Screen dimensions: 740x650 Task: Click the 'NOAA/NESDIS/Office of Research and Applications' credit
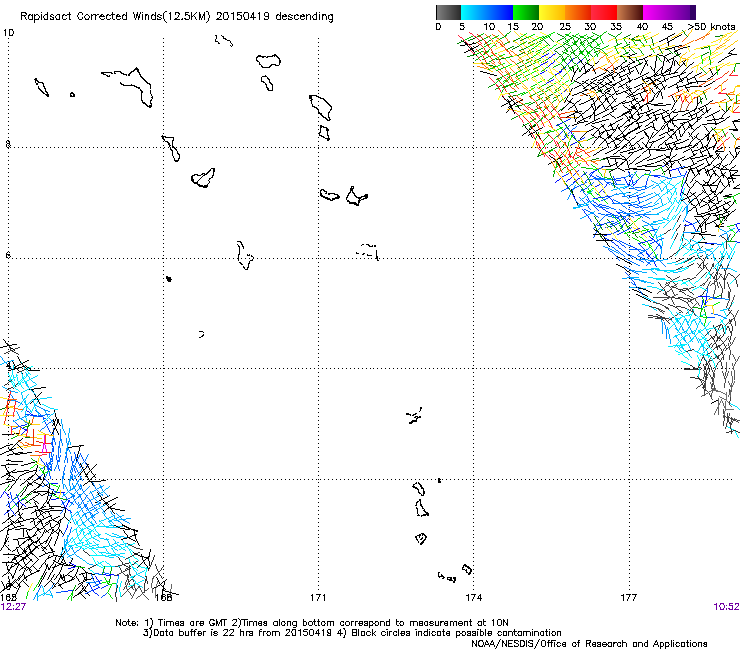(589, 643)
